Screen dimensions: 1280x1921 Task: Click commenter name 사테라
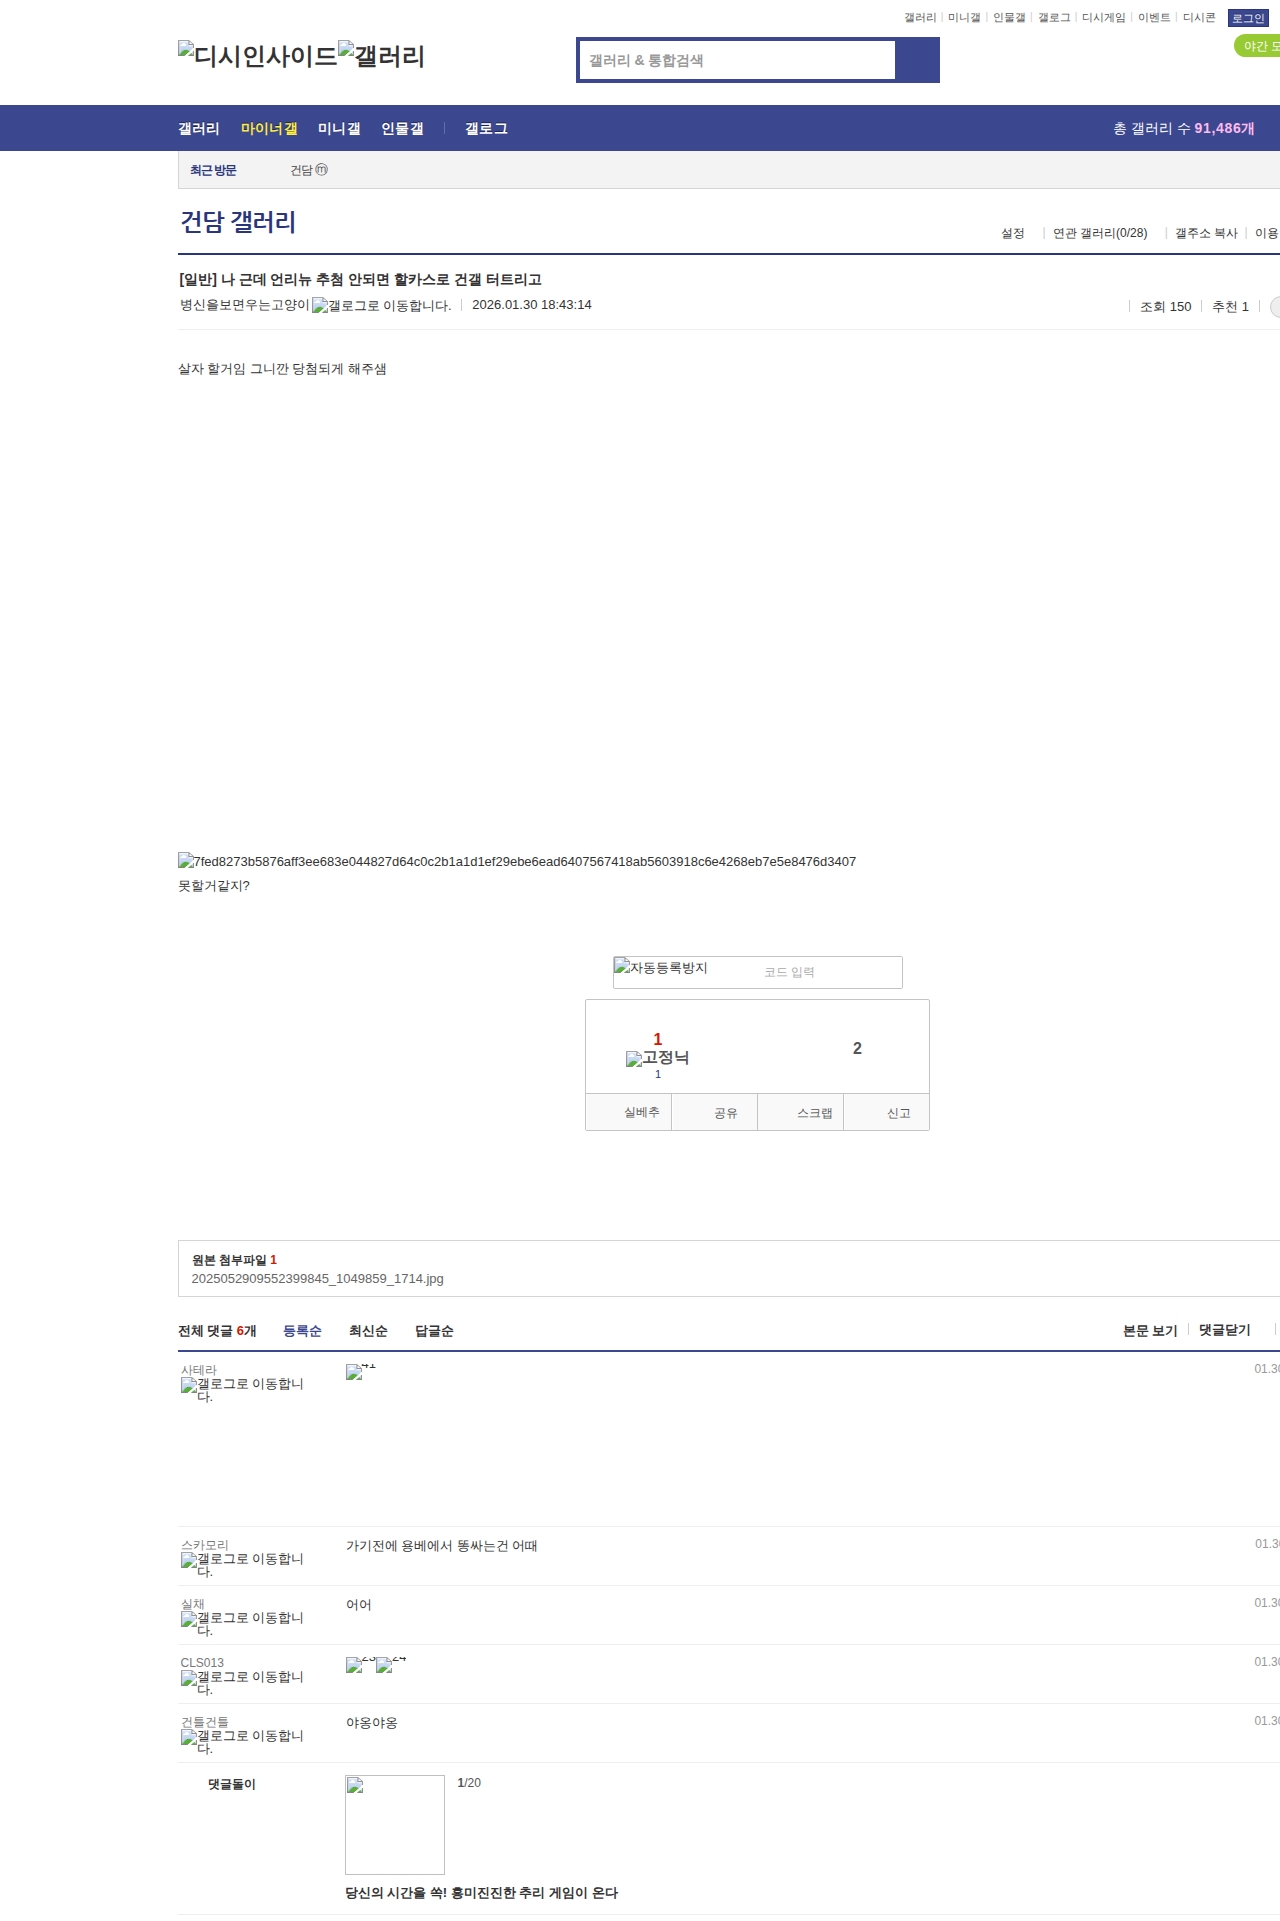[198, 1370]
